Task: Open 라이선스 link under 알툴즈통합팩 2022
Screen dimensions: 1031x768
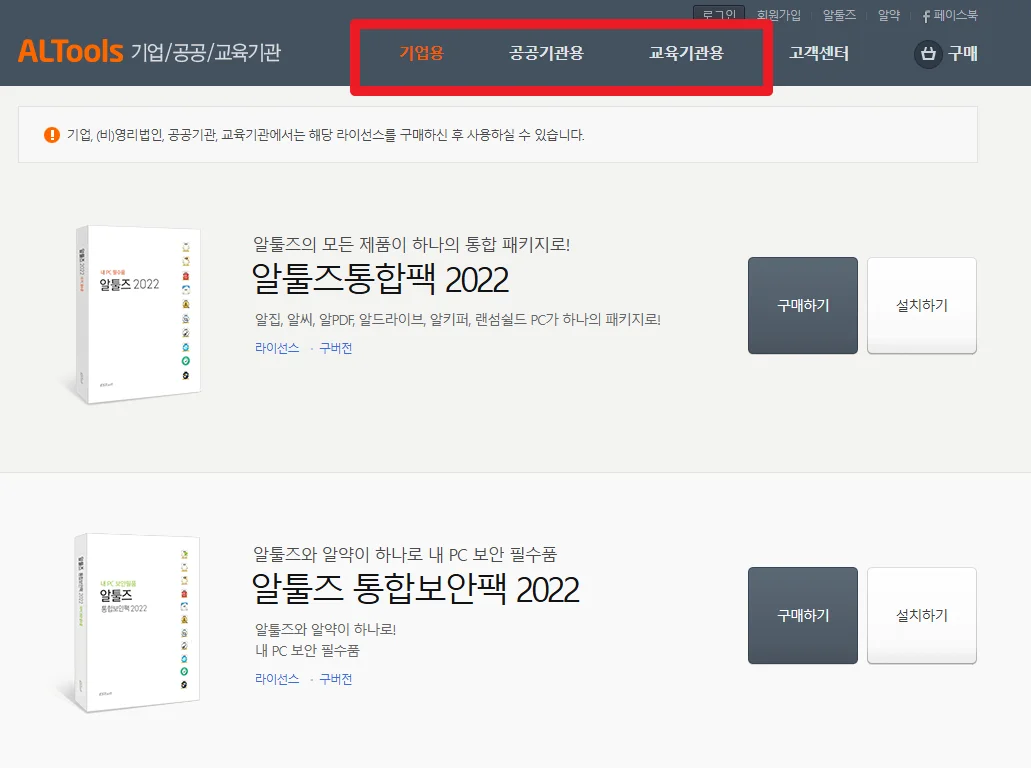Action: click(277, 348)
